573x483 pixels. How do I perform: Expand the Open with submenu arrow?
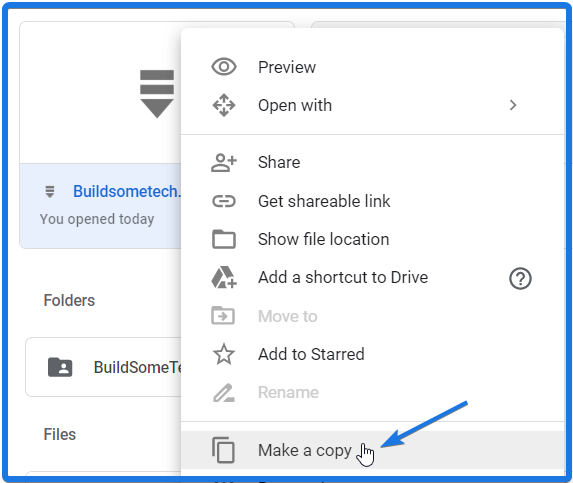(513, 105)
